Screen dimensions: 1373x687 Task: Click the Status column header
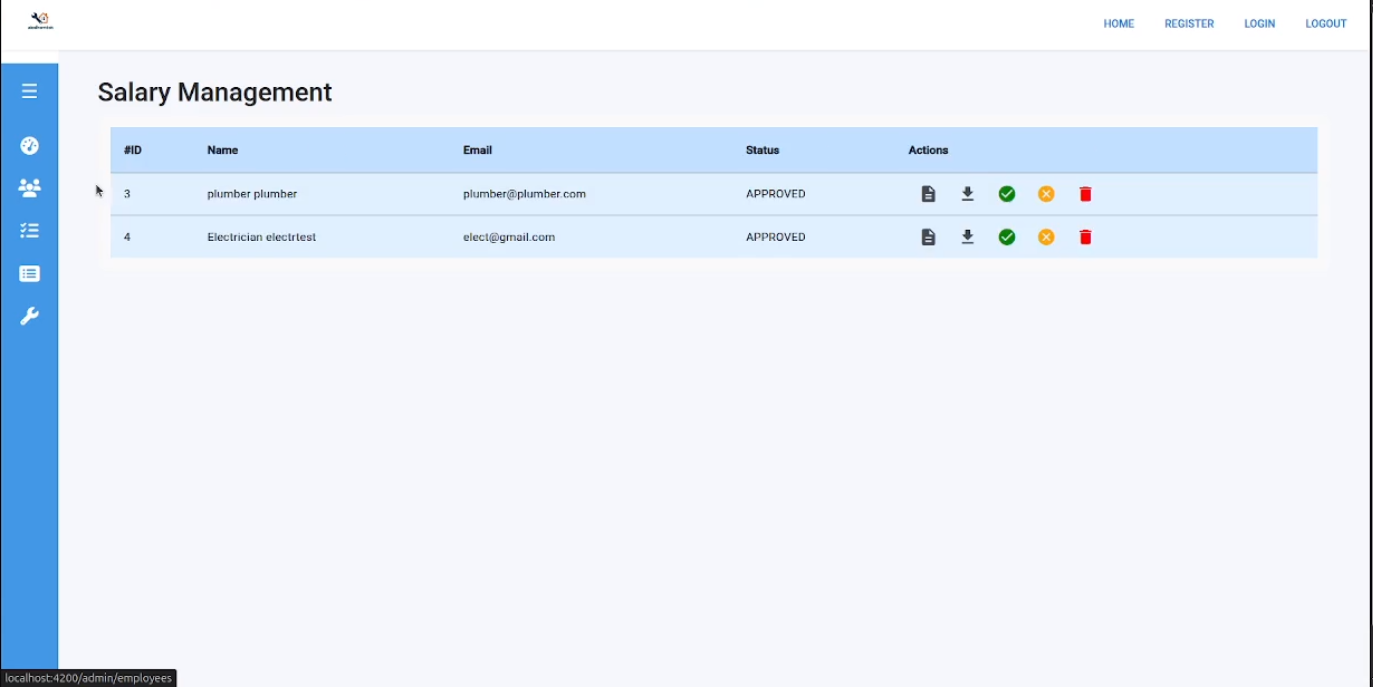tap(762, 150)
